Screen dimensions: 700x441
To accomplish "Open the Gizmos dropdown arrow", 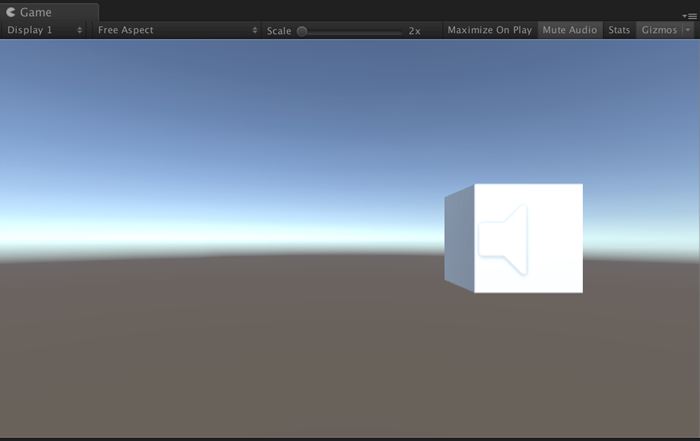I will 687,30.
